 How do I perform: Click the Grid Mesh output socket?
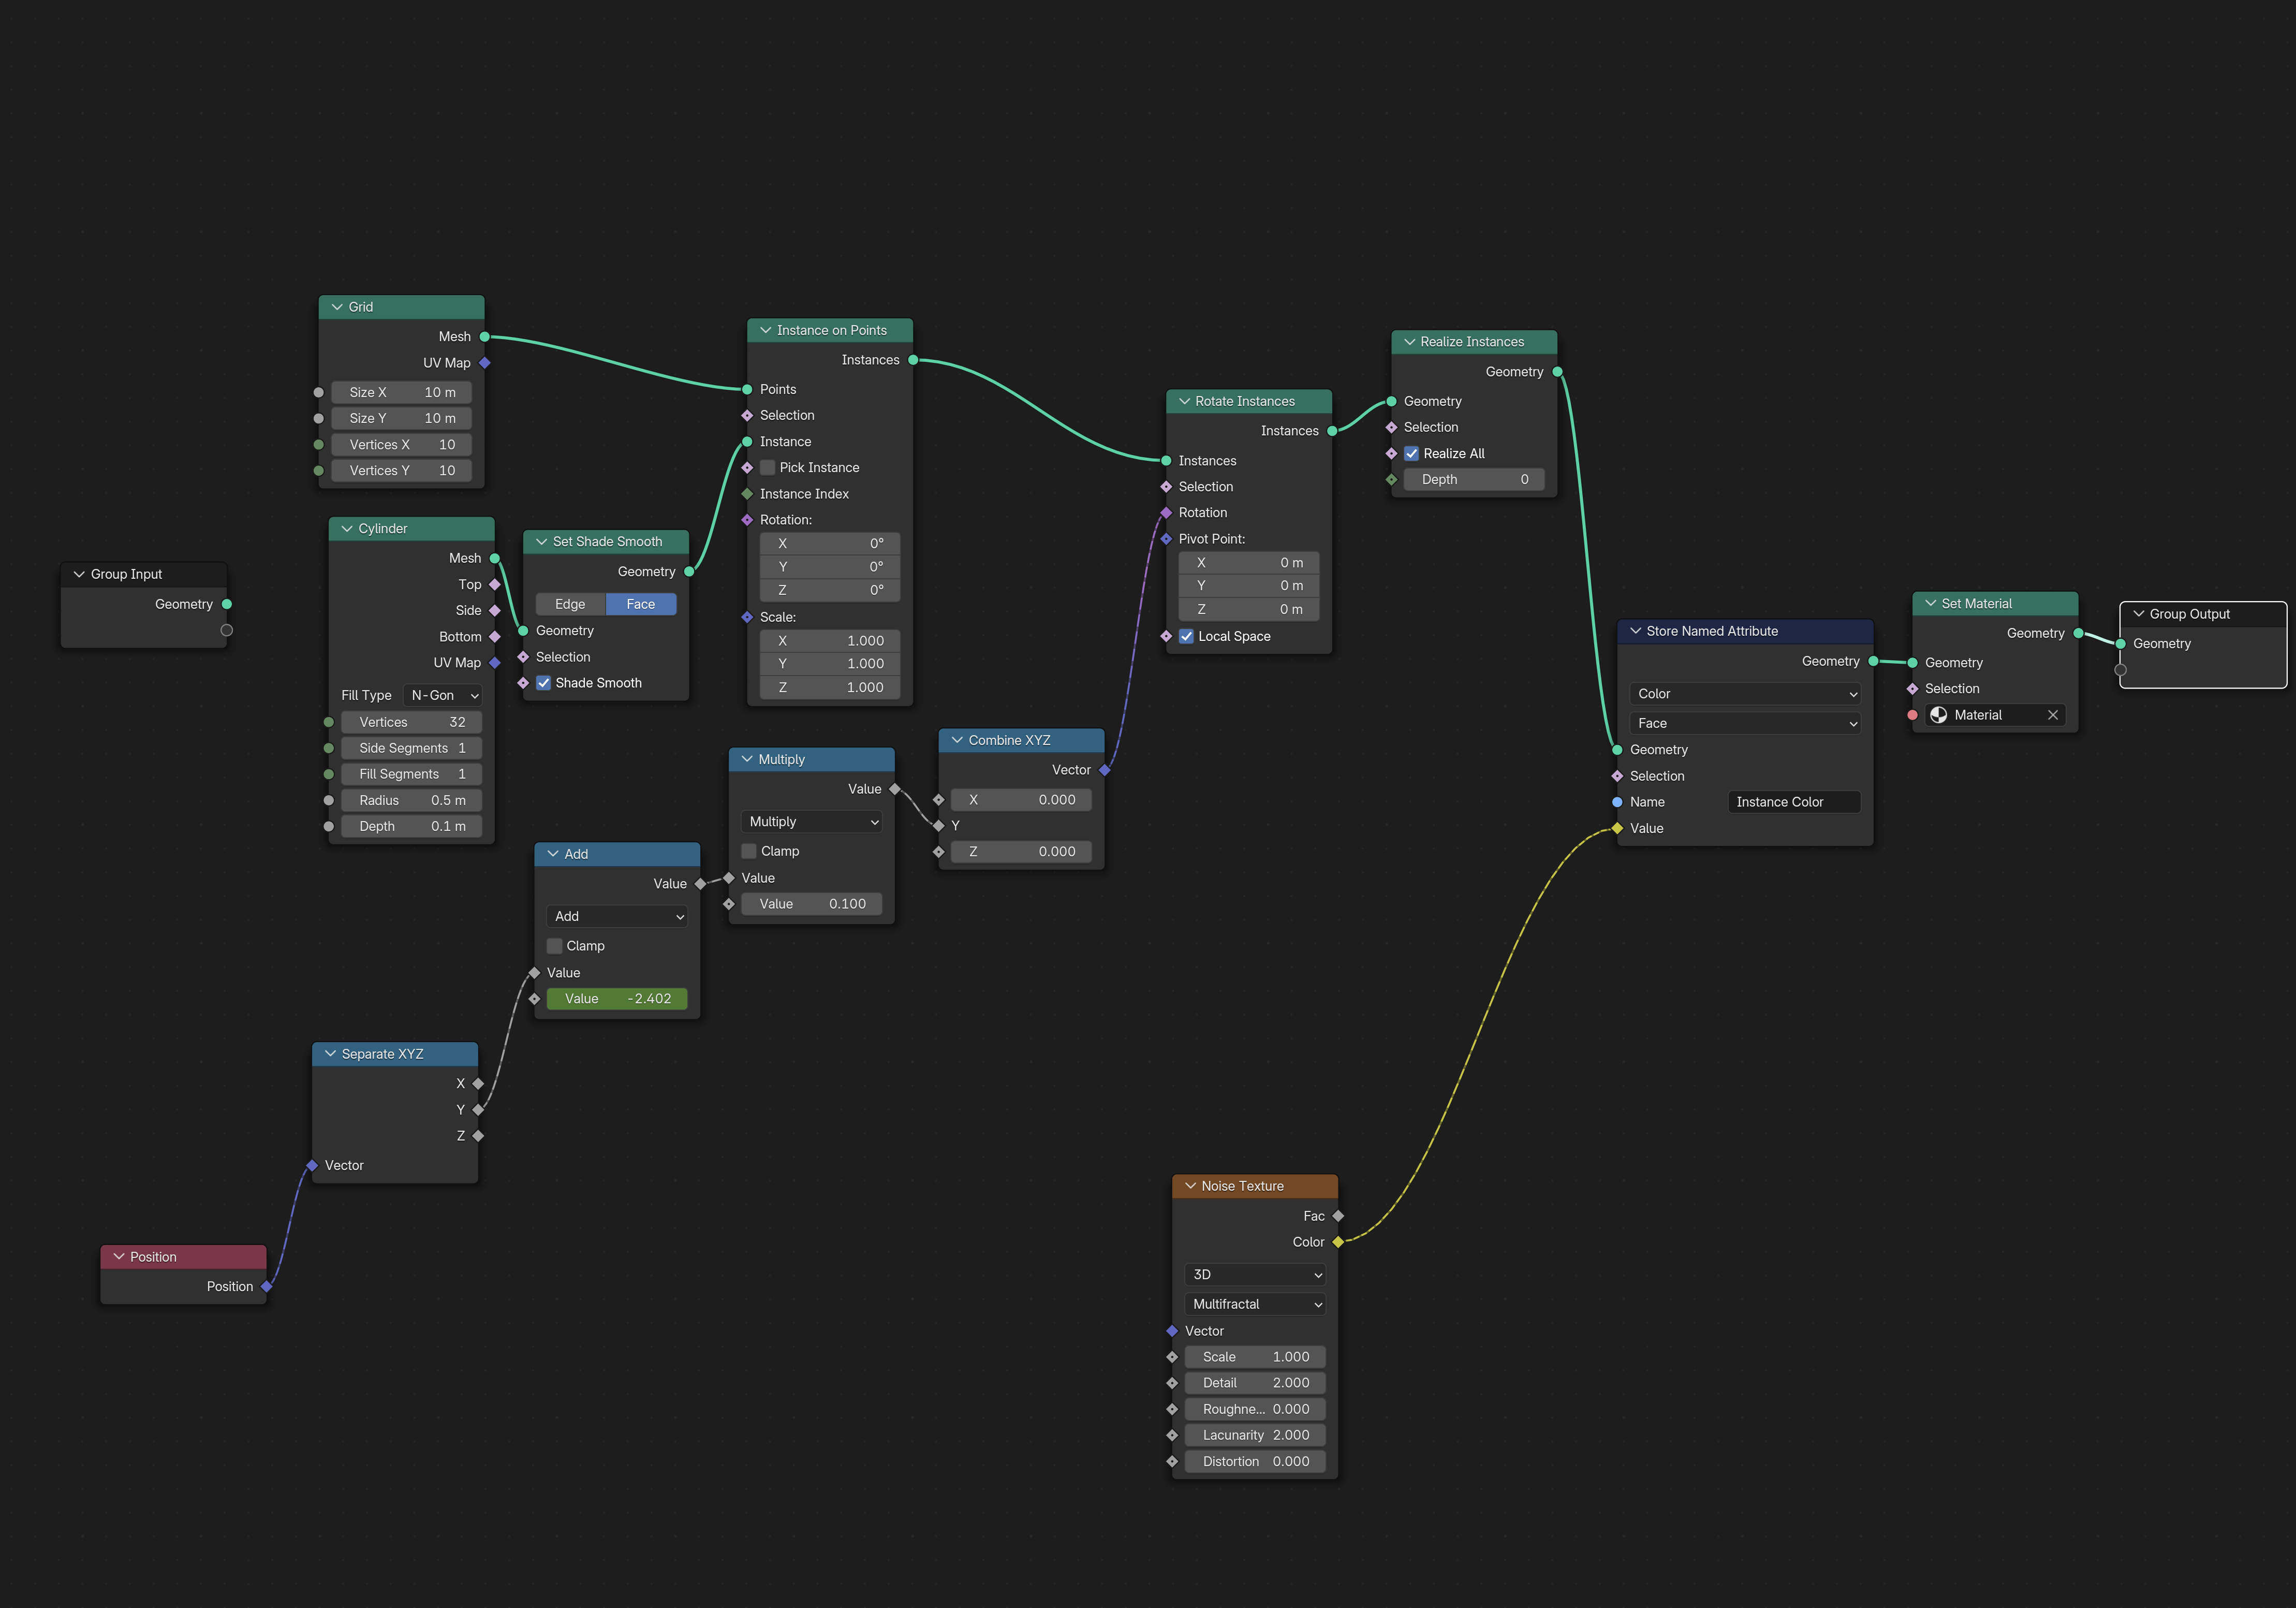485,337
